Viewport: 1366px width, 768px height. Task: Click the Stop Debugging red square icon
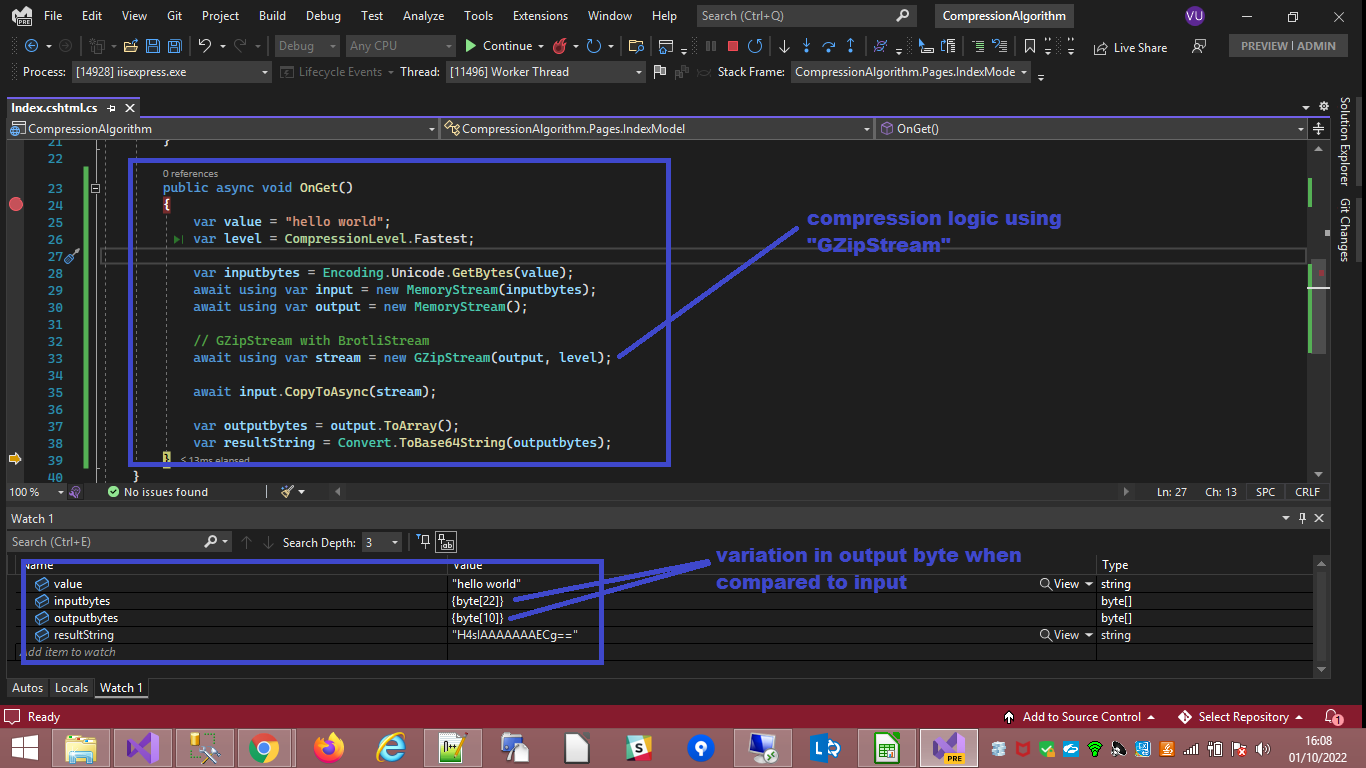click(733, 46)
